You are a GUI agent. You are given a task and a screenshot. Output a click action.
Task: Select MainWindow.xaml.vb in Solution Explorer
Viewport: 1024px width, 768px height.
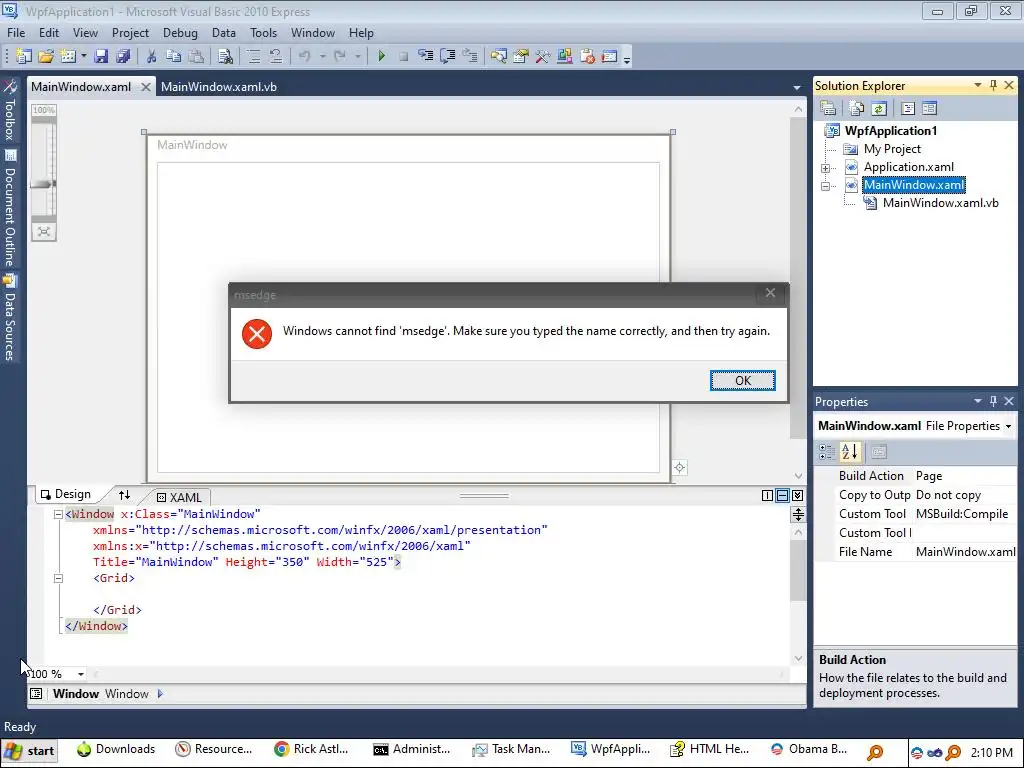tap(940, 202)
